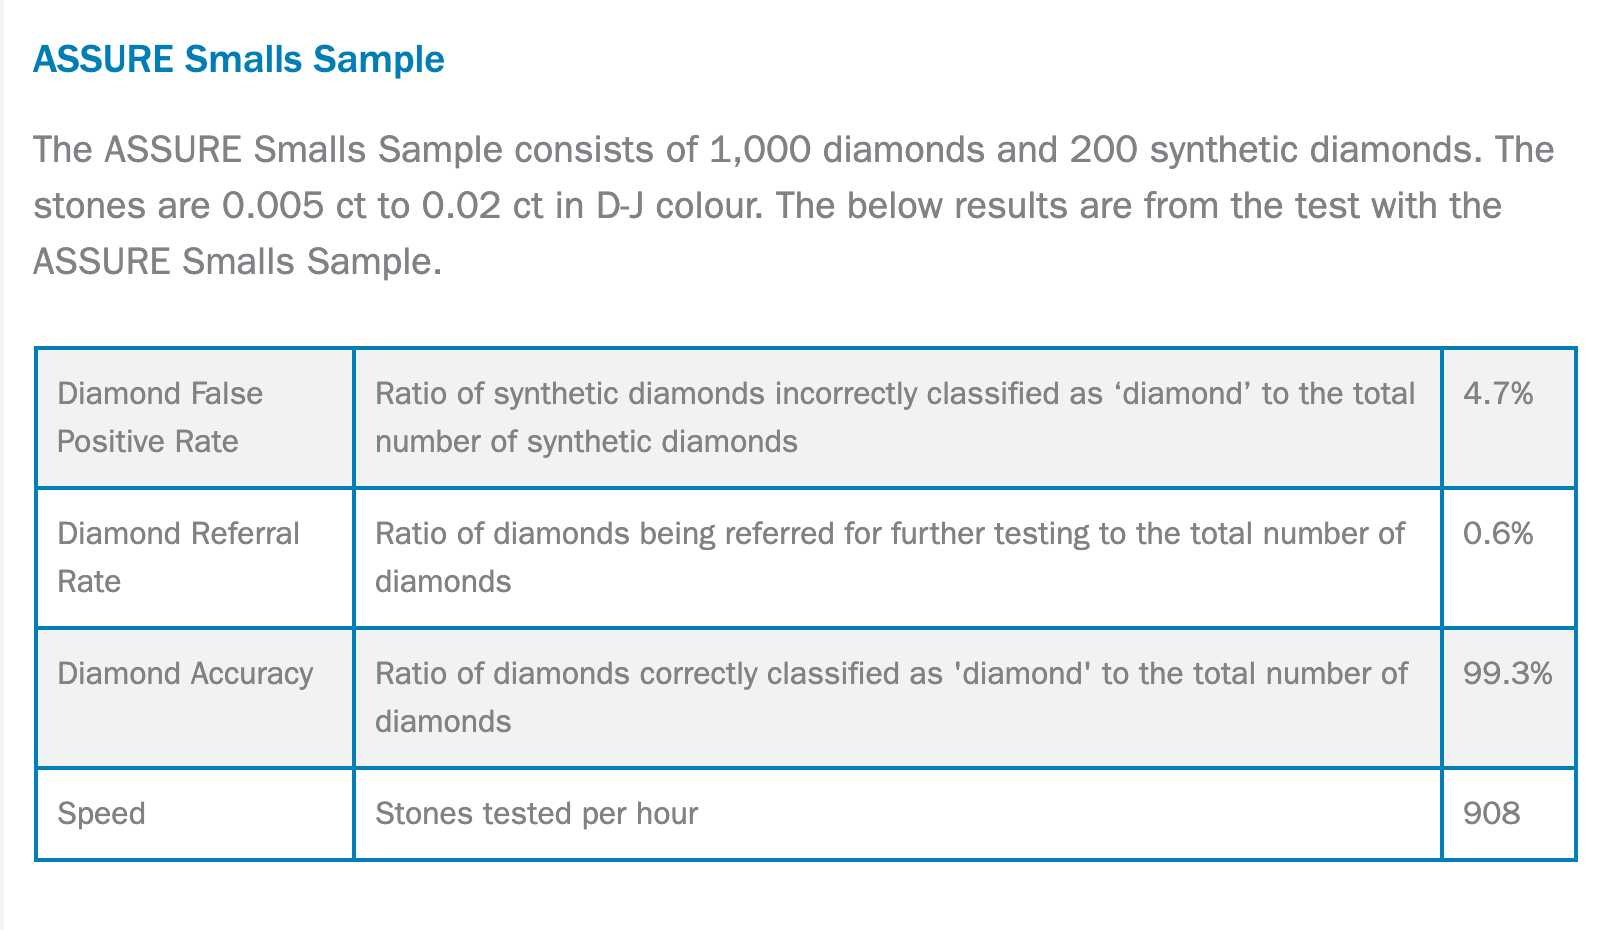Click 'Positive Rate' text in first row
The image size is (1602, 930).
click(148, 442)
